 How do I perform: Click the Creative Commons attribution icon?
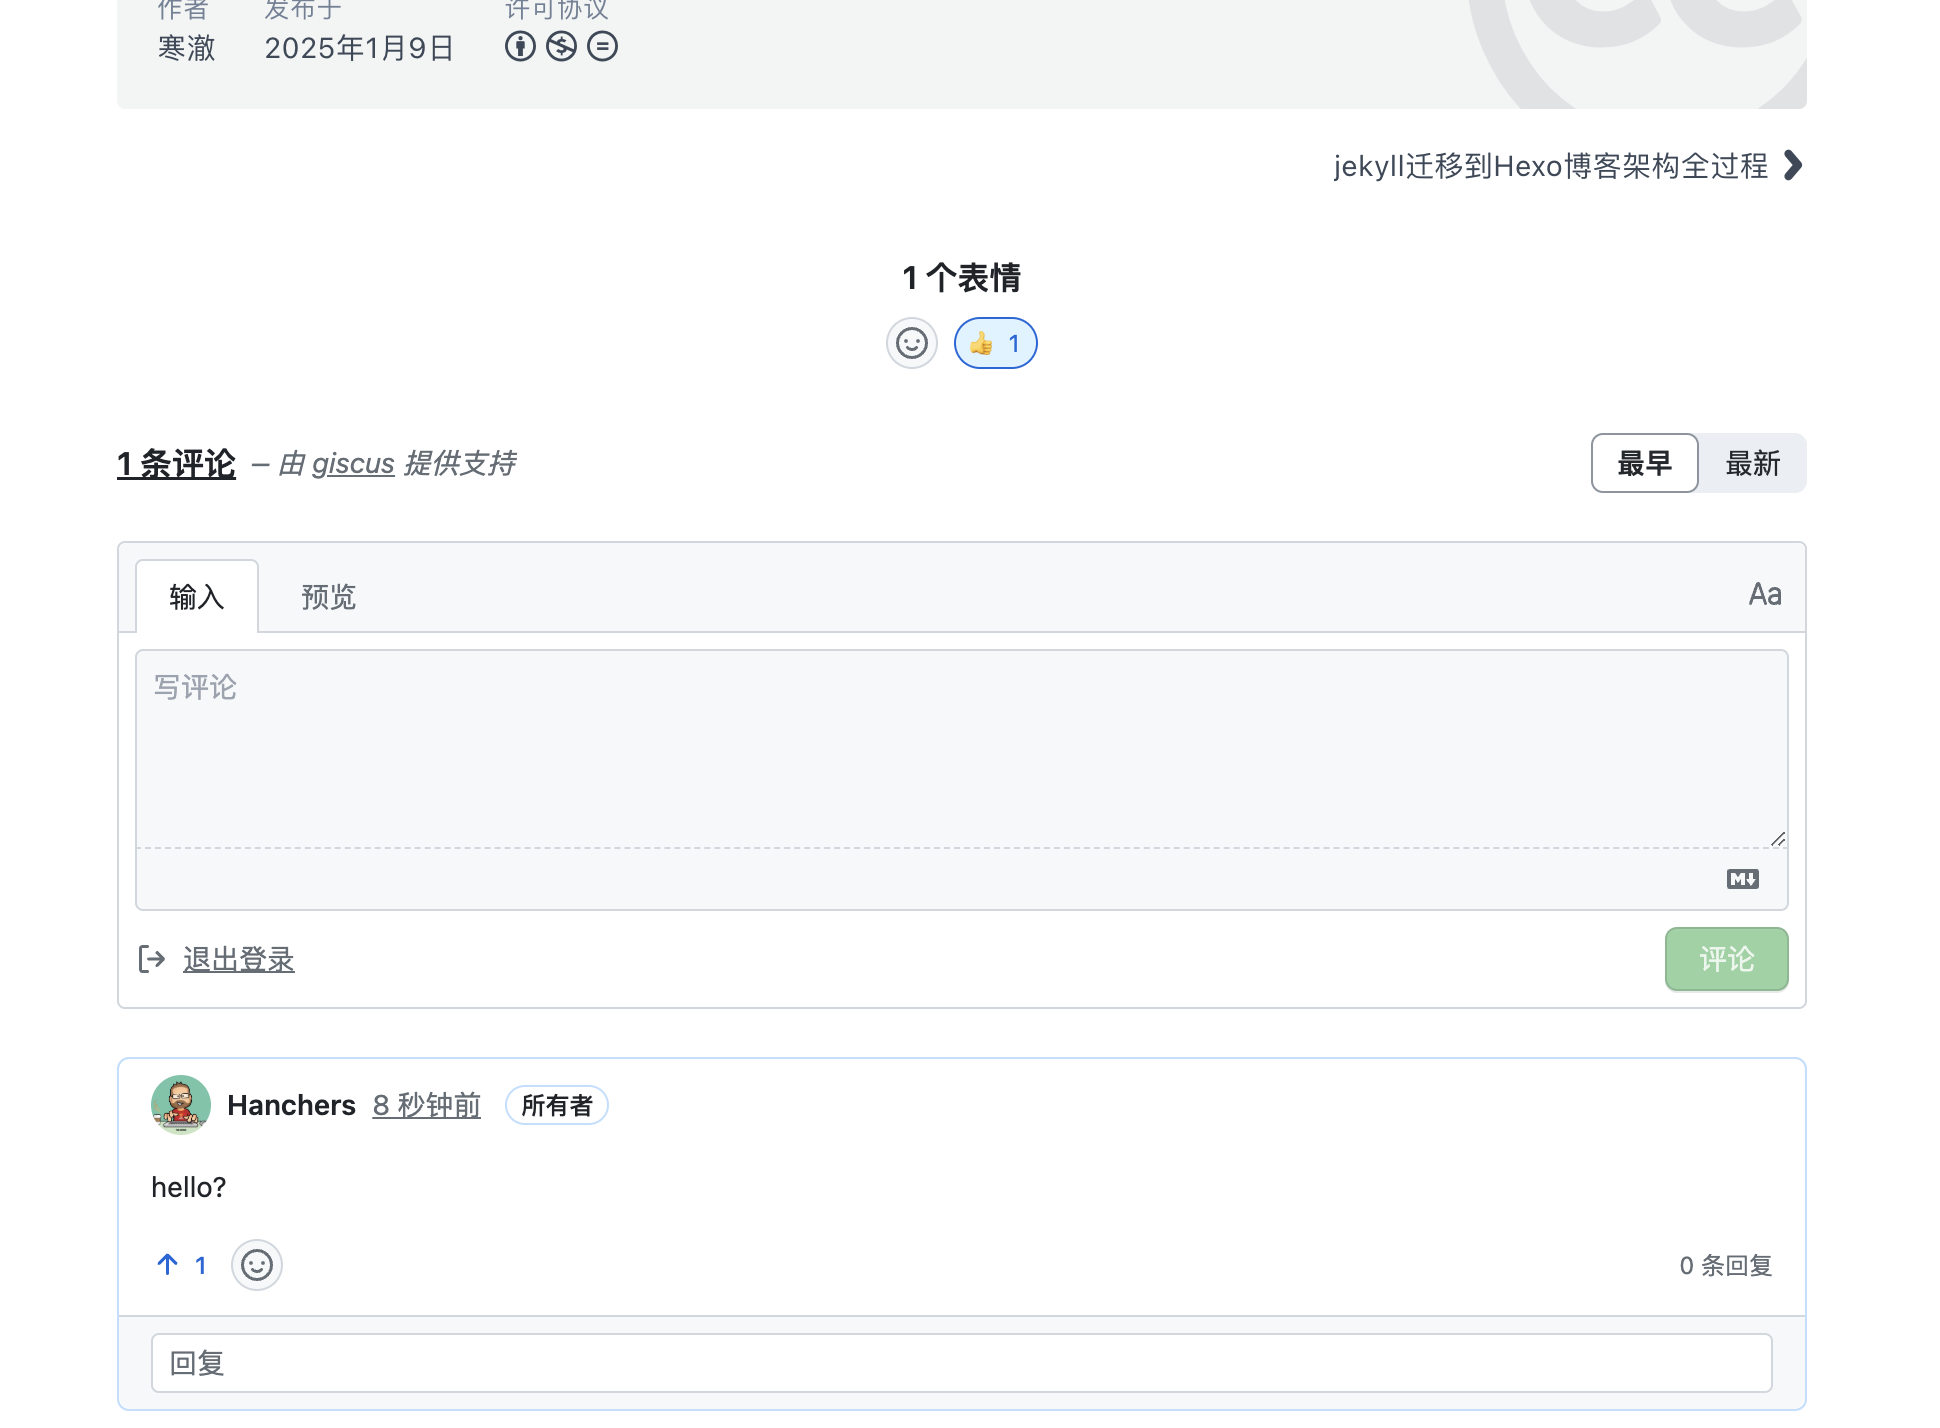click(519, 47)
